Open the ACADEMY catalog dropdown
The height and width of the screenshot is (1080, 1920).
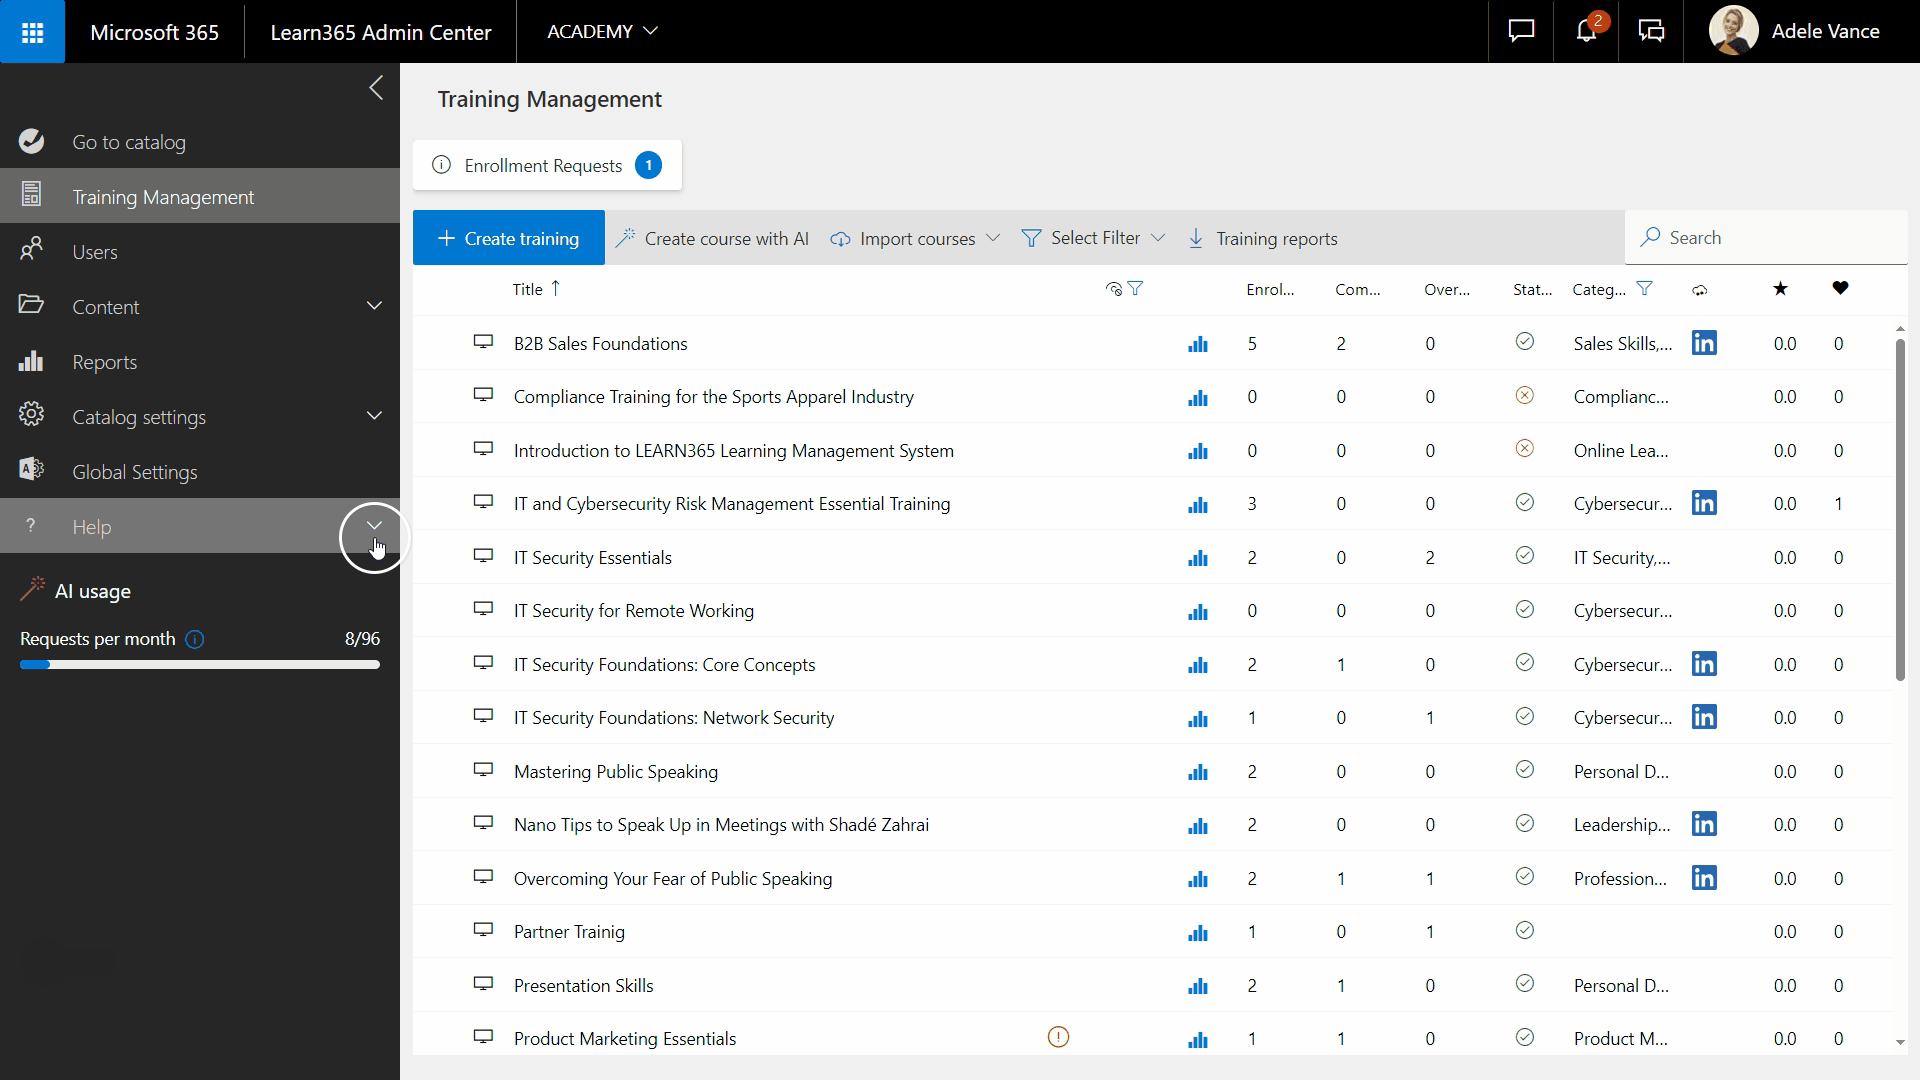point(602,32)
